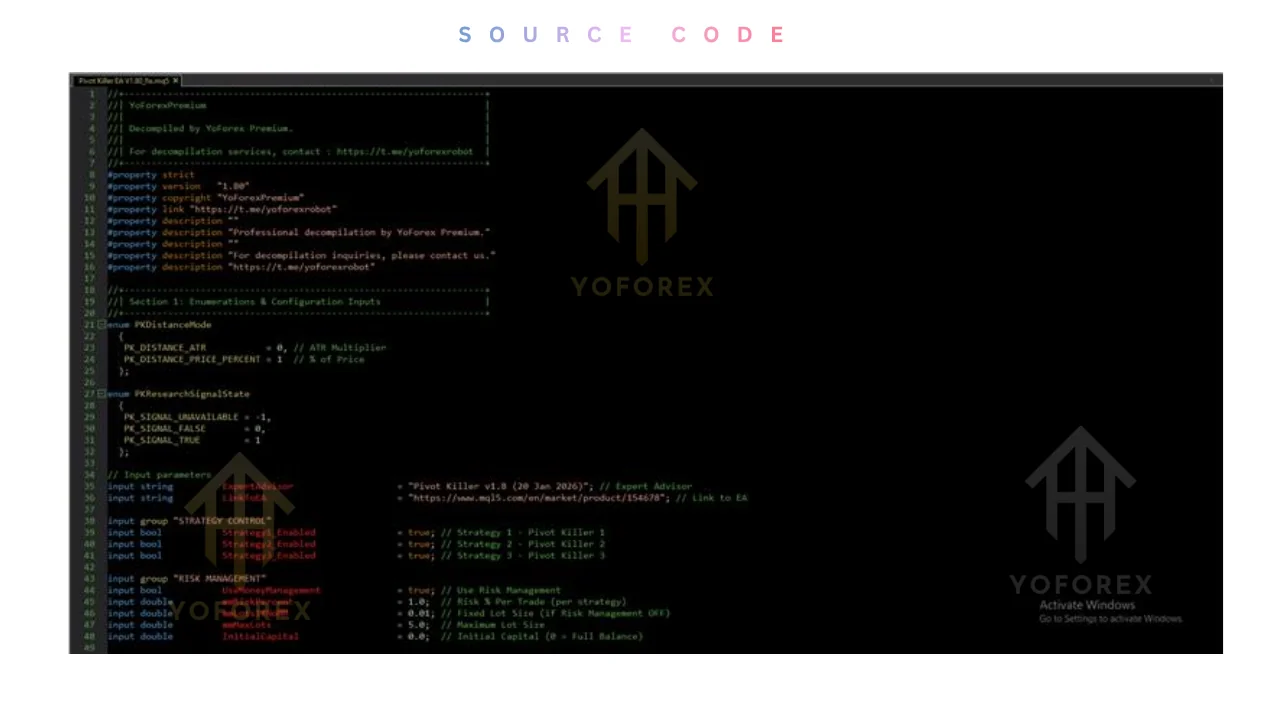Image resolution: width=1280 pixels, height=720 pixels.
Task: Click the Strategy1_Enabled variable
Action: click(268, 533)
